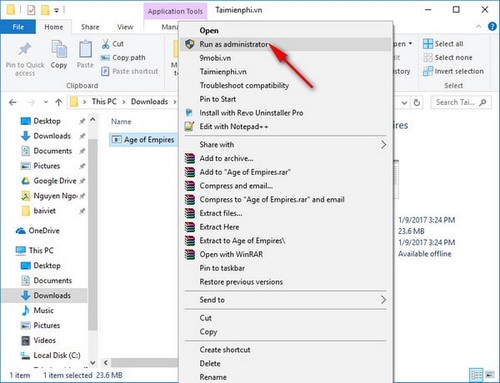The image size is (500, 383).
Task: Click the chevron after Downloads in path
Action: coord(175,102)
